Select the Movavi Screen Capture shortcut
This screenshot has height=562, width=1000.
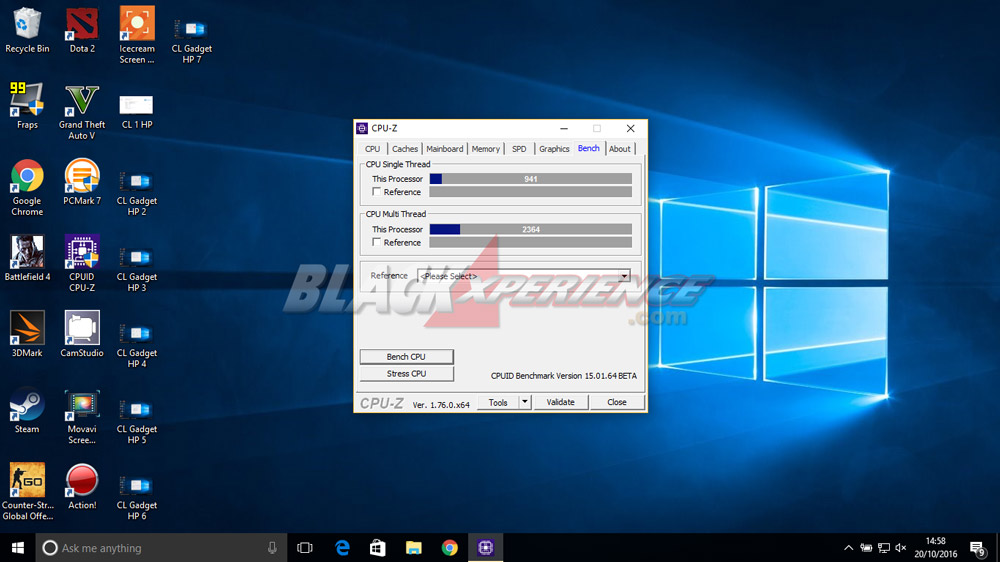click(x=82, y=416)
